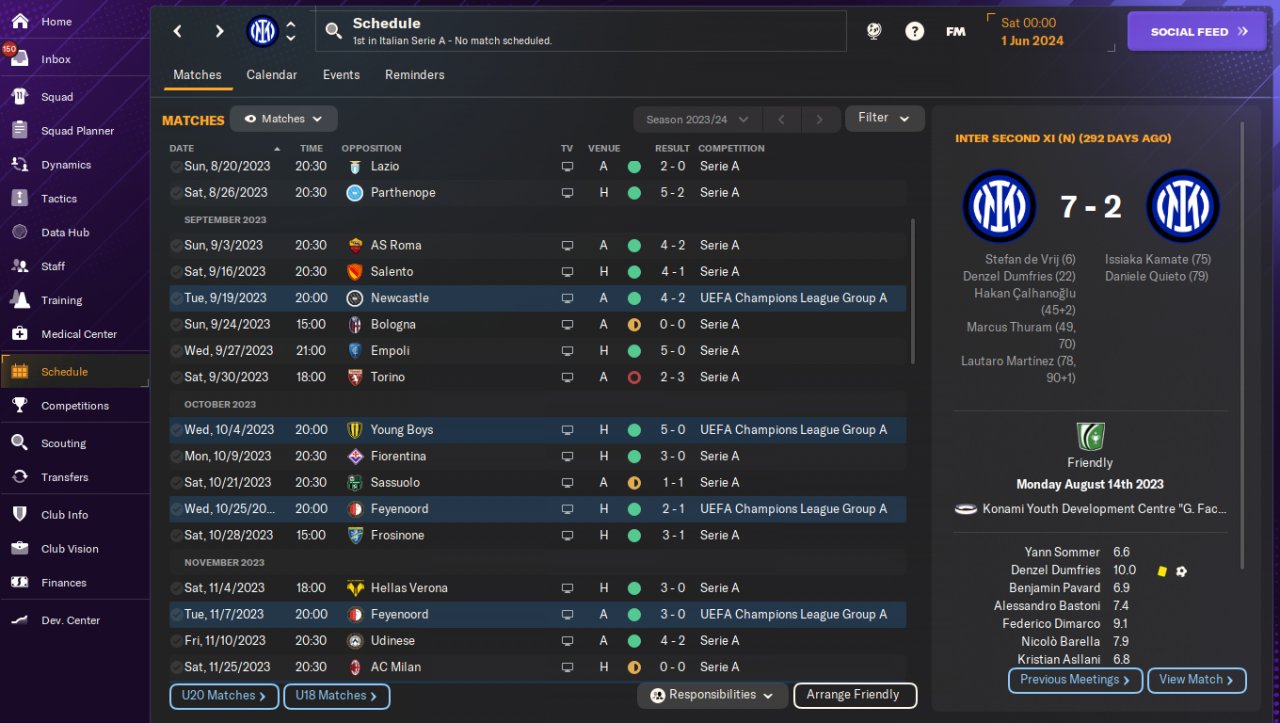Image resolution: width=1280 pixels, height=723 pixels.
Task: Switch to the Calendar tab
Action: [271, 75]
